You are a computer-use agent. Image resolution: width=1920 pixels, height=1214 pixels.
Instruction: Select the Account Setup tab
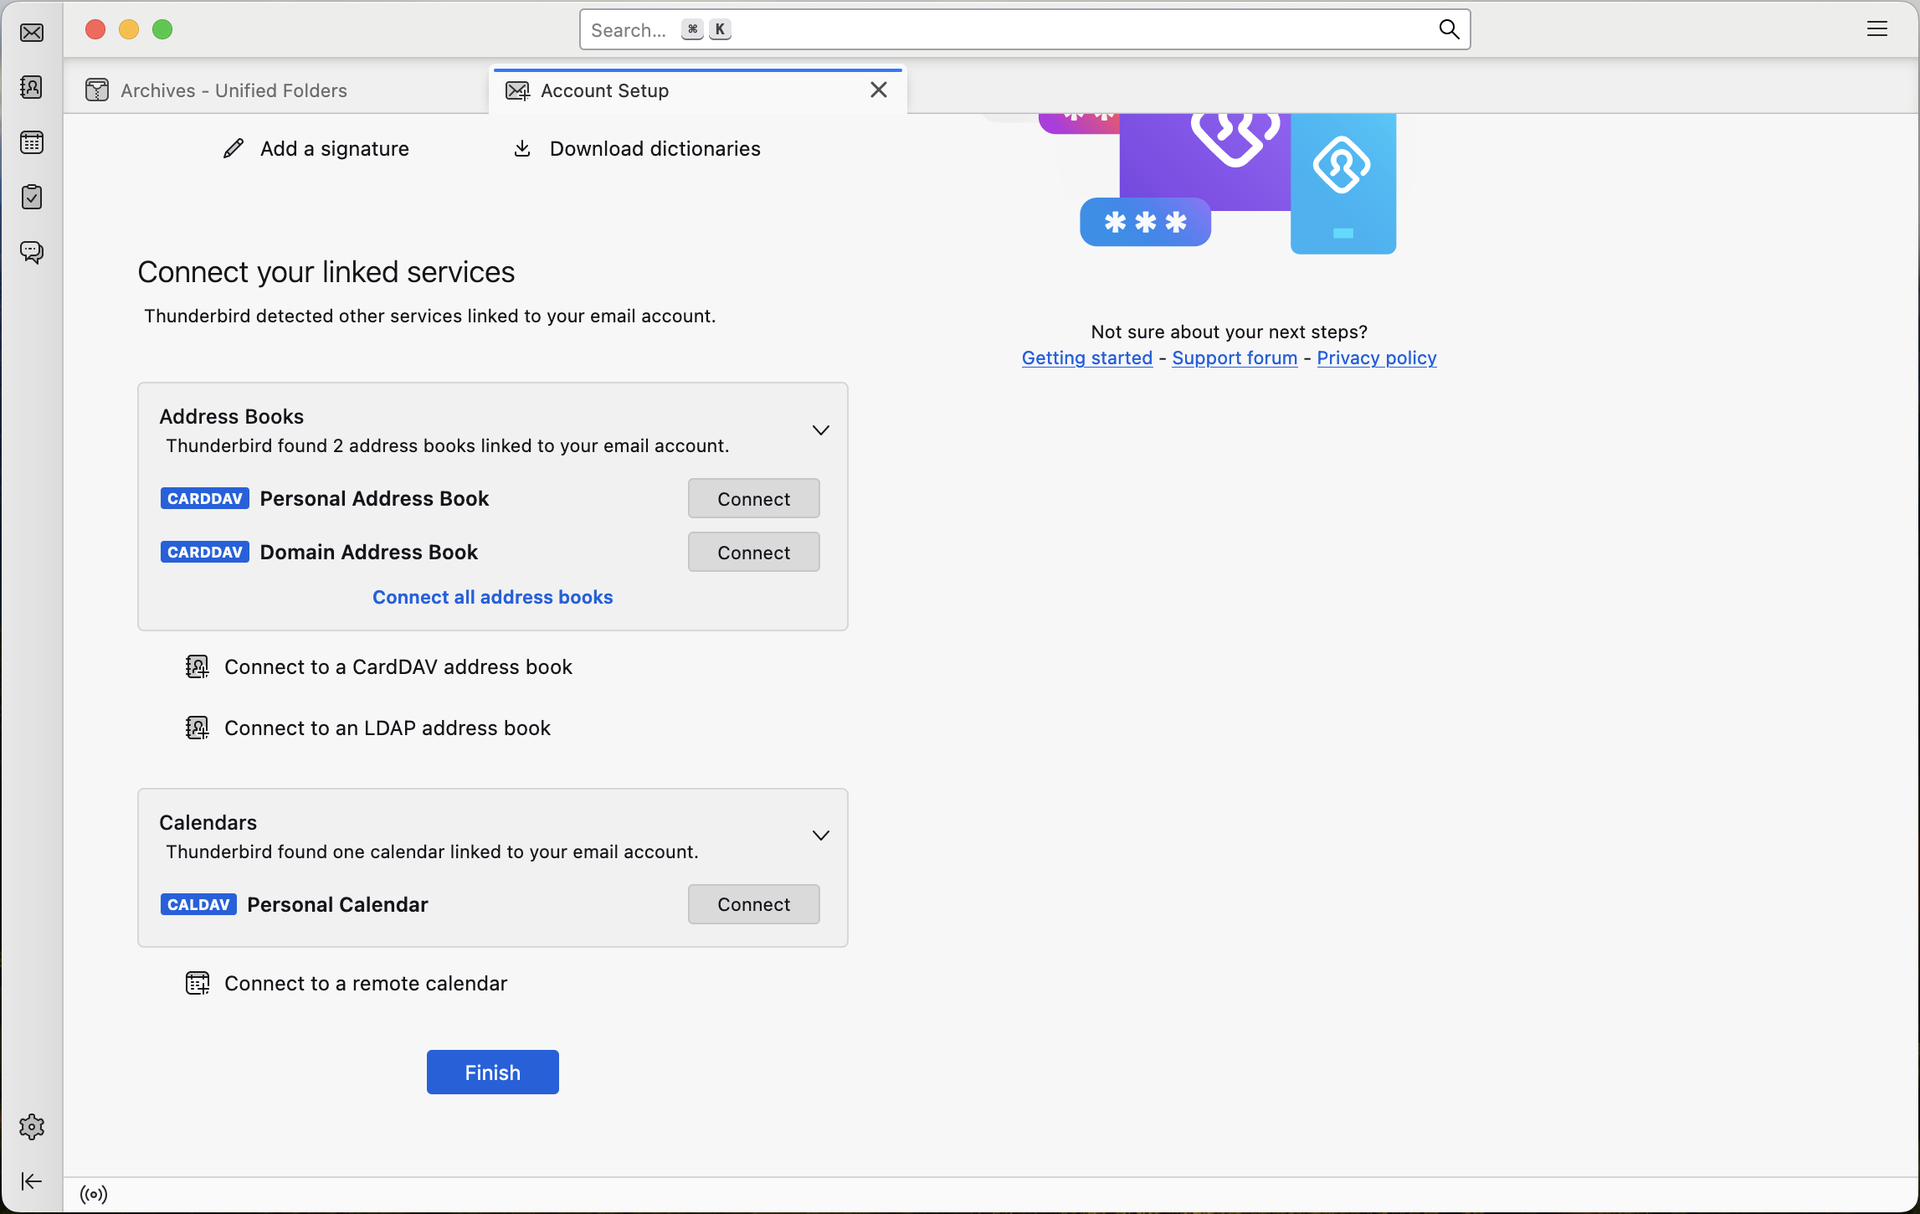point(604,90)
